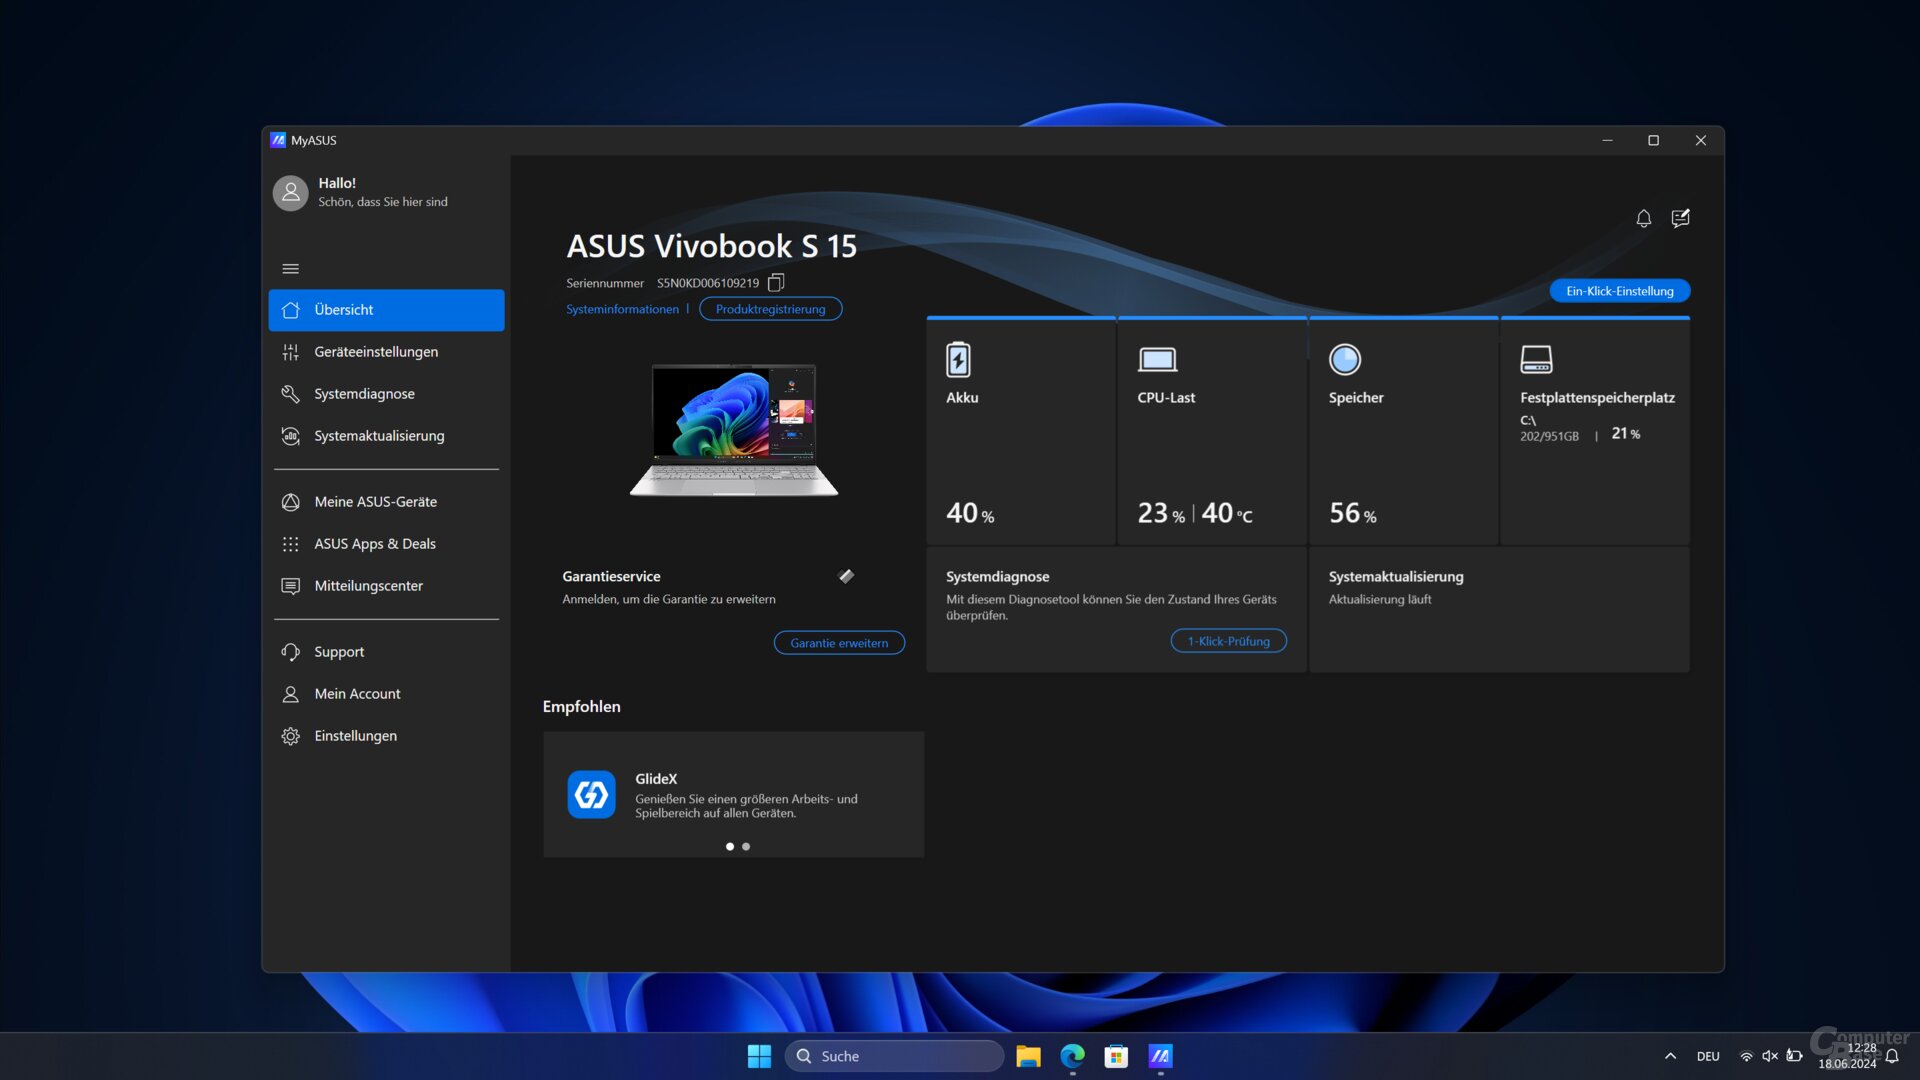1920x1080 pixels.
Task: Go to Systemdiagnose in the sidebar
Action: pyautogui.click(x=386, y=394)
